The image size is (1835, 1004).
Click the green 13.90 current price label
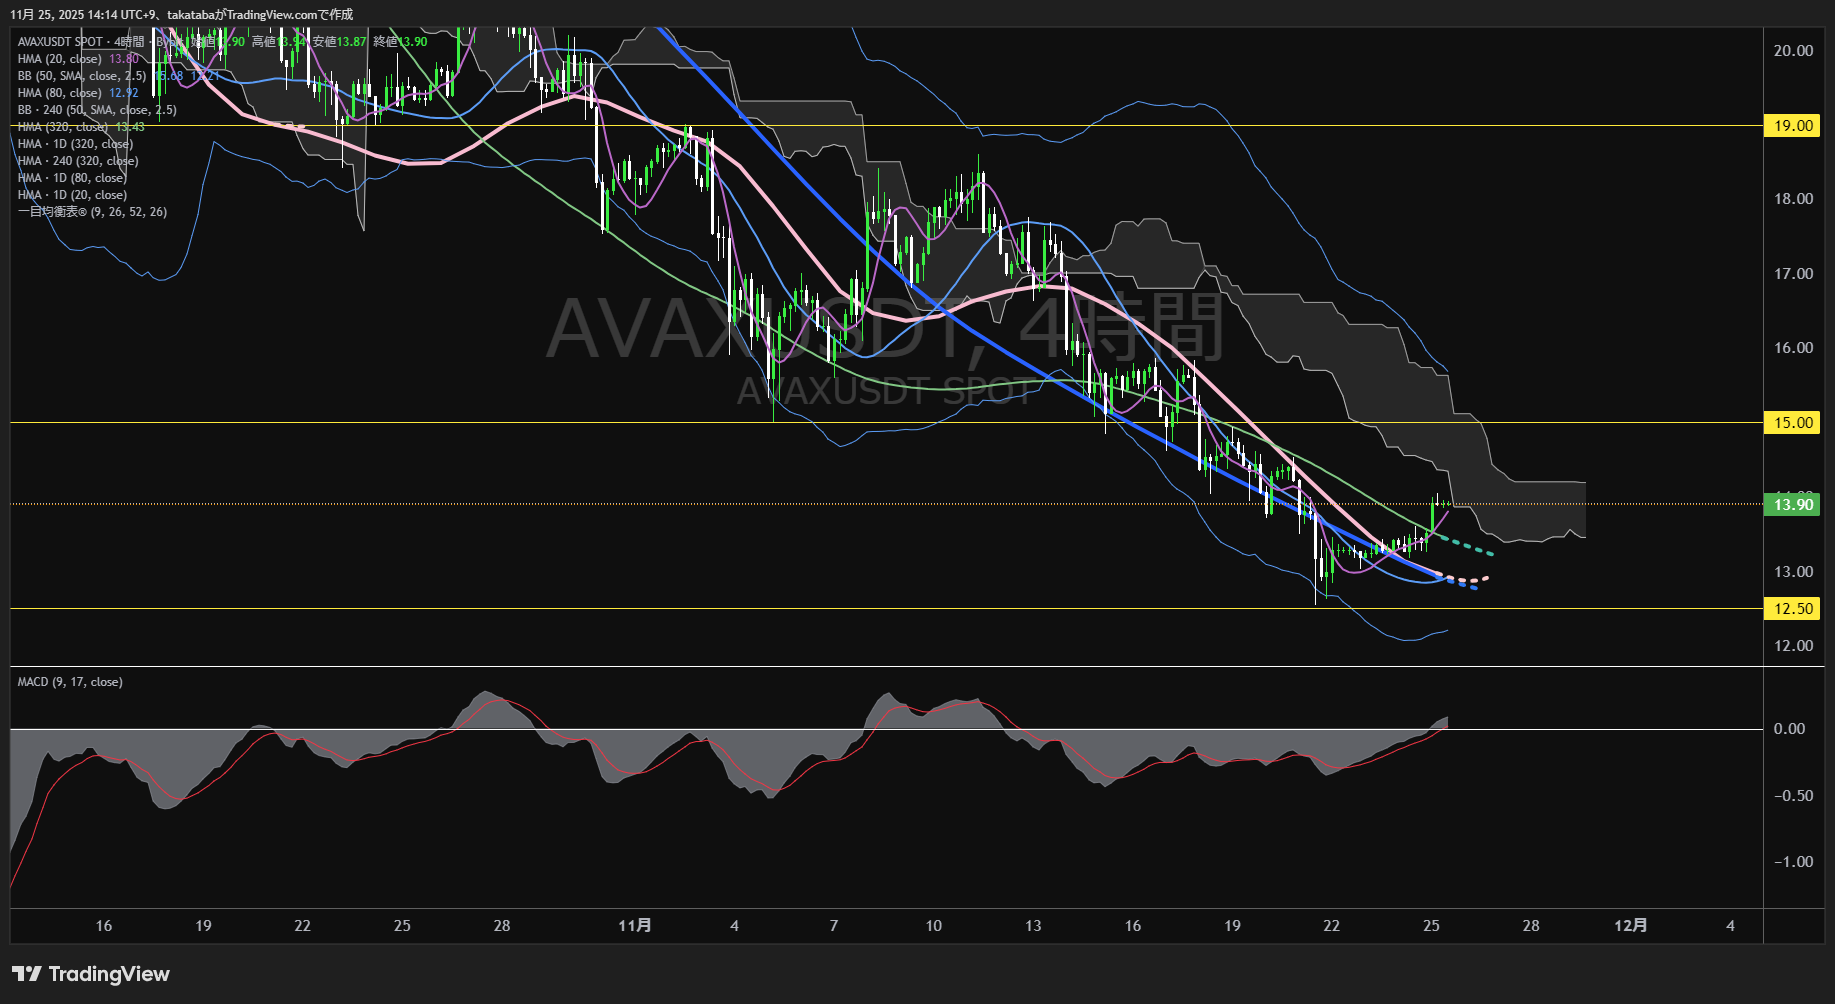coord(1793,505)
